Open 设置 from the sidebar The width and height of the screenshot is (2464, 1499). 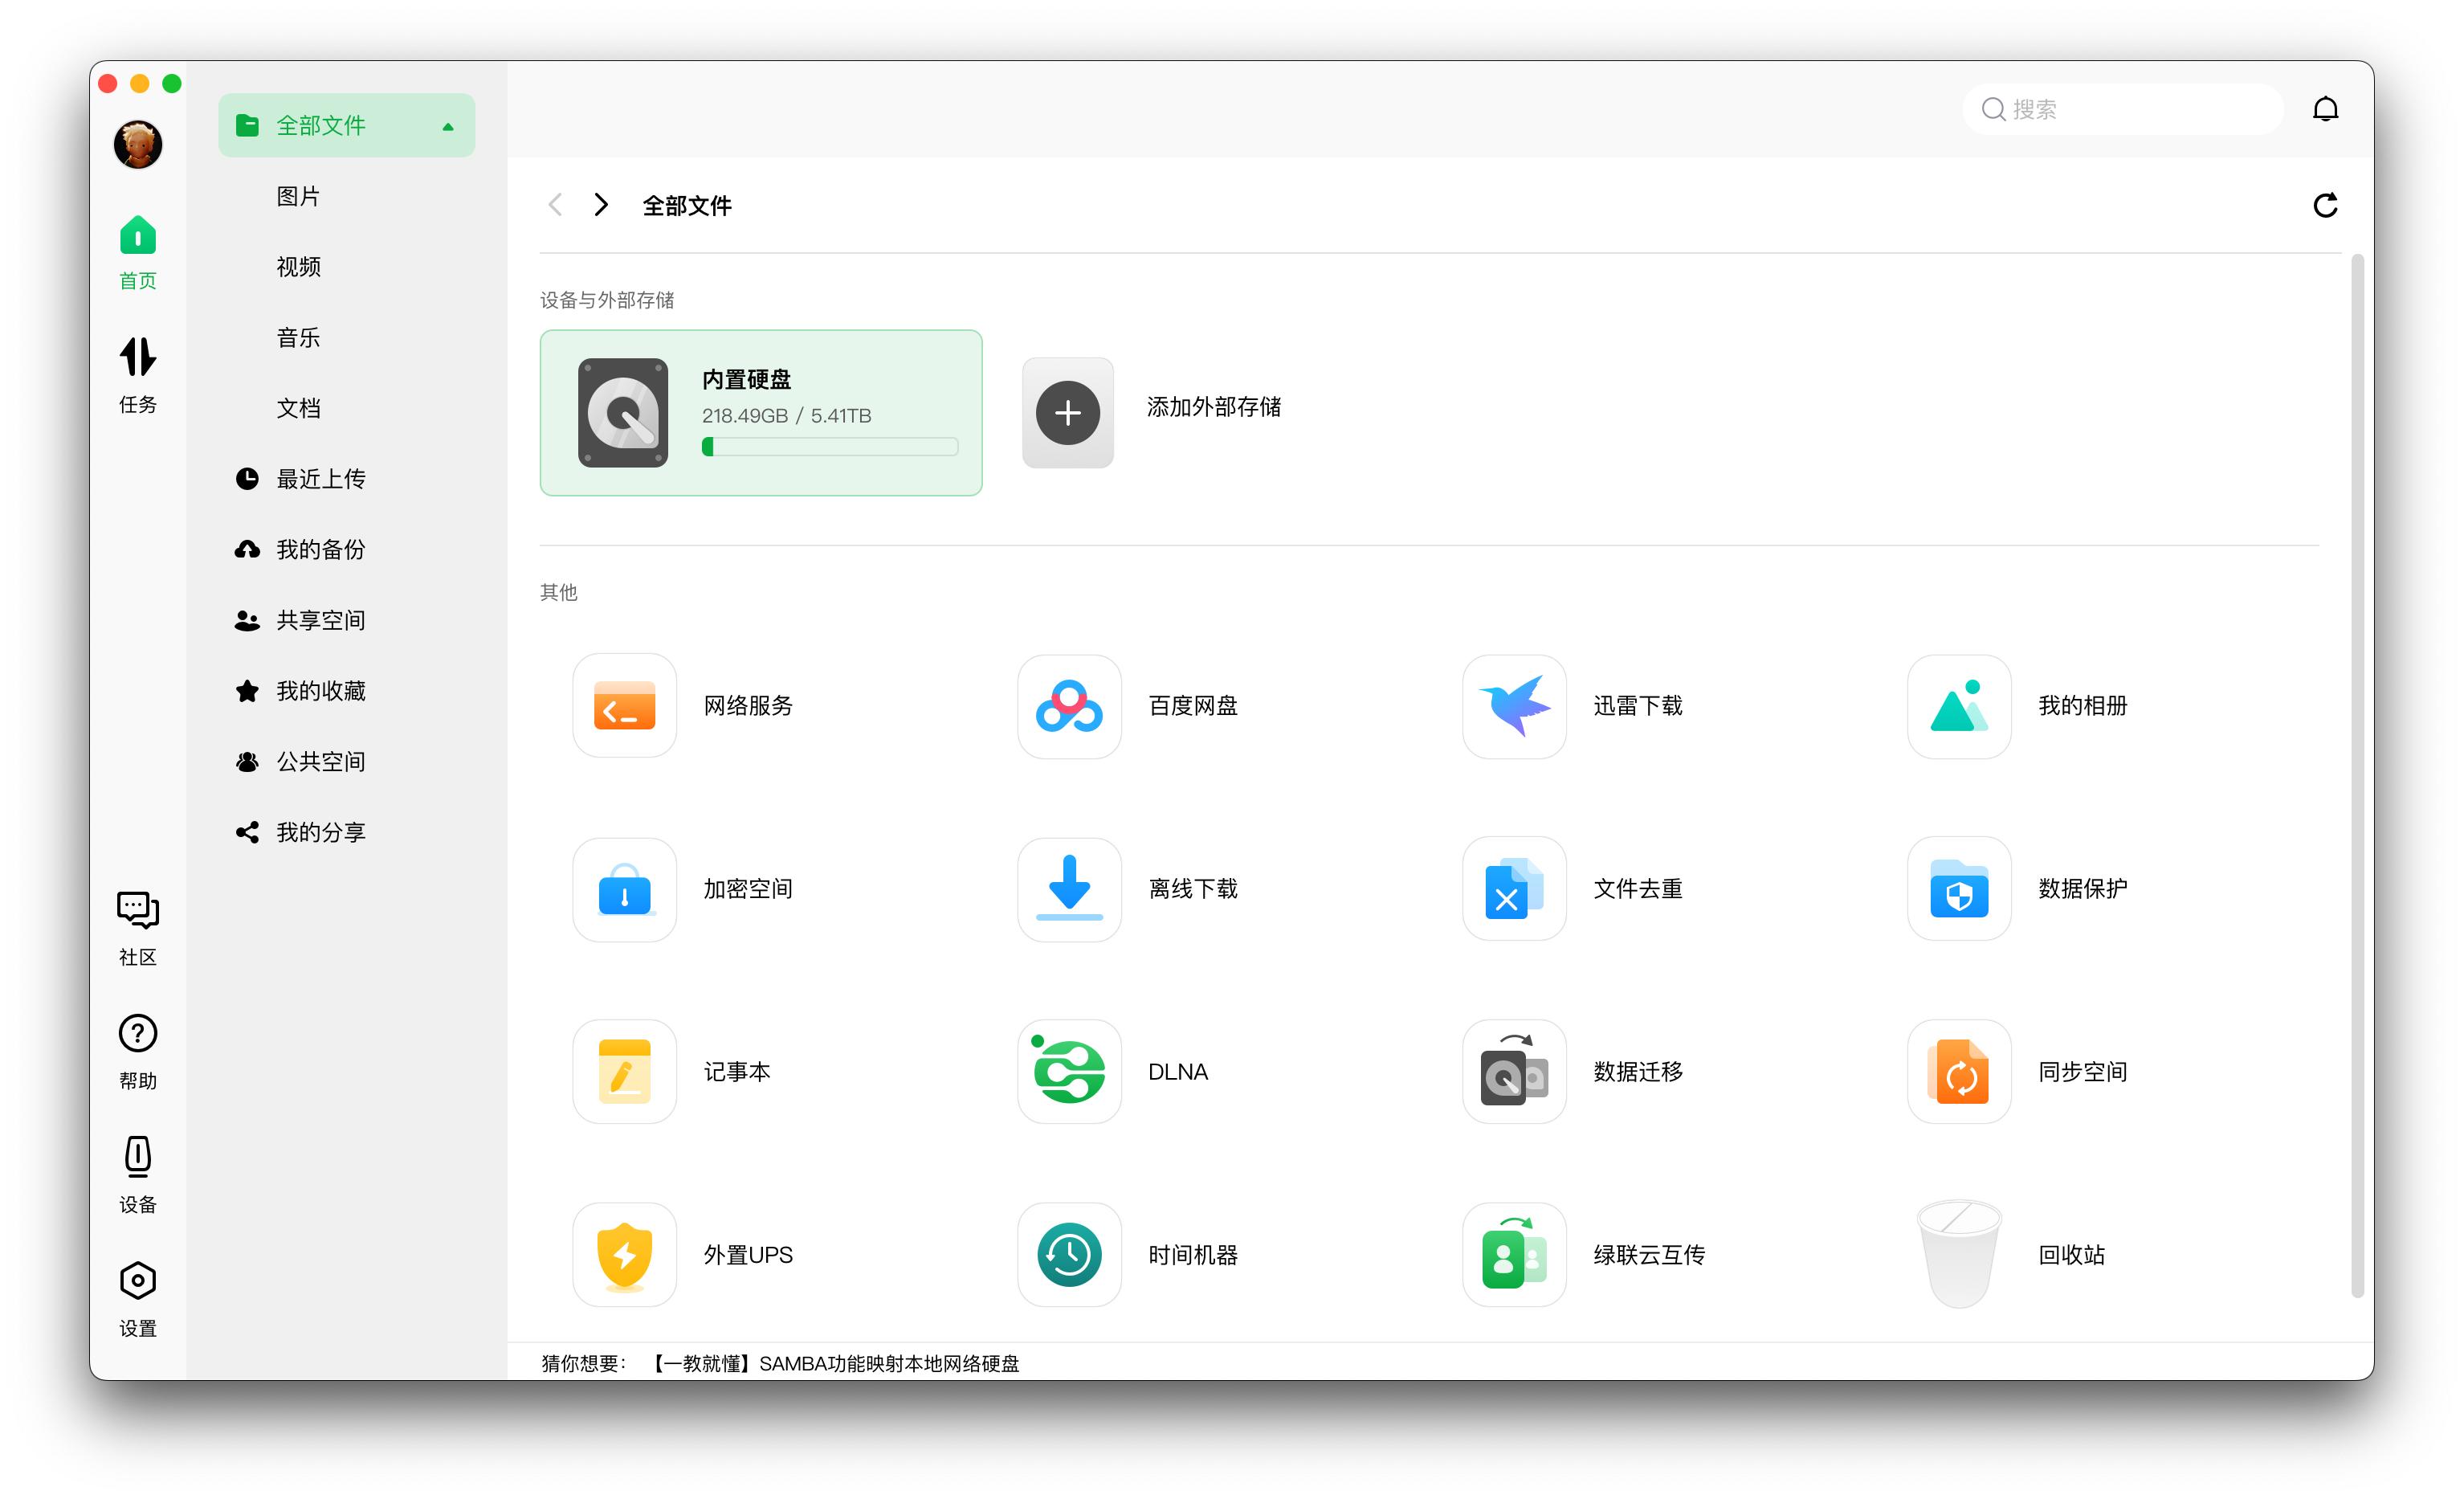click(x=137, y=1297)
